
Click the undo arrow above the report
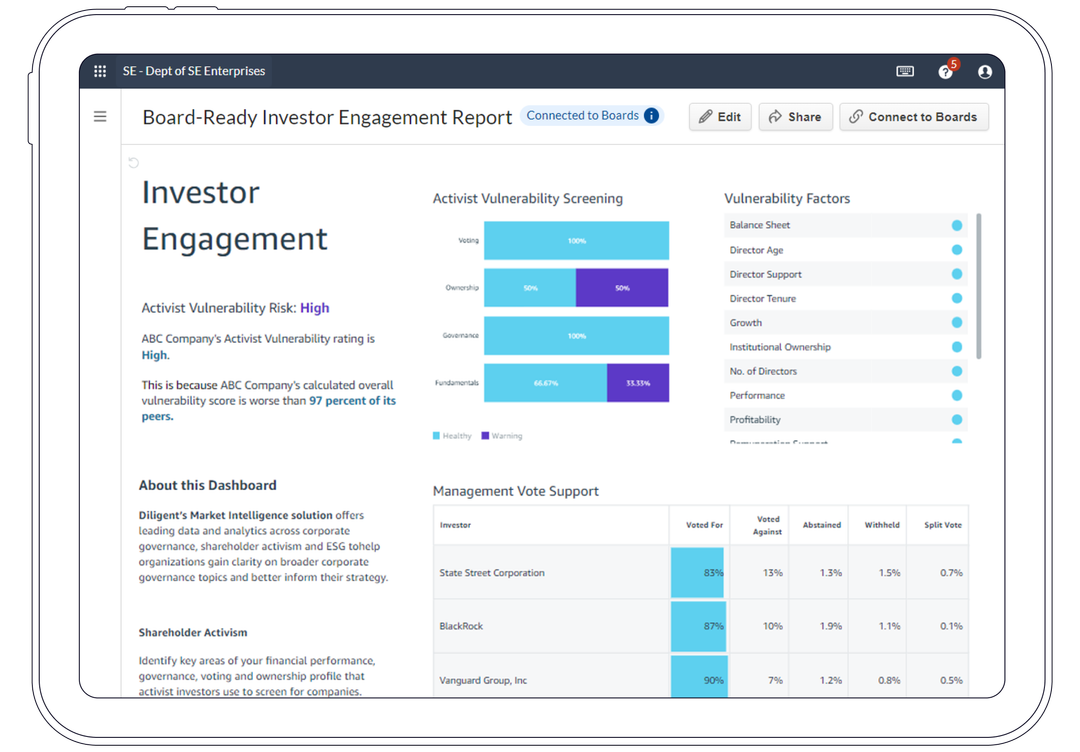(131, 162)
